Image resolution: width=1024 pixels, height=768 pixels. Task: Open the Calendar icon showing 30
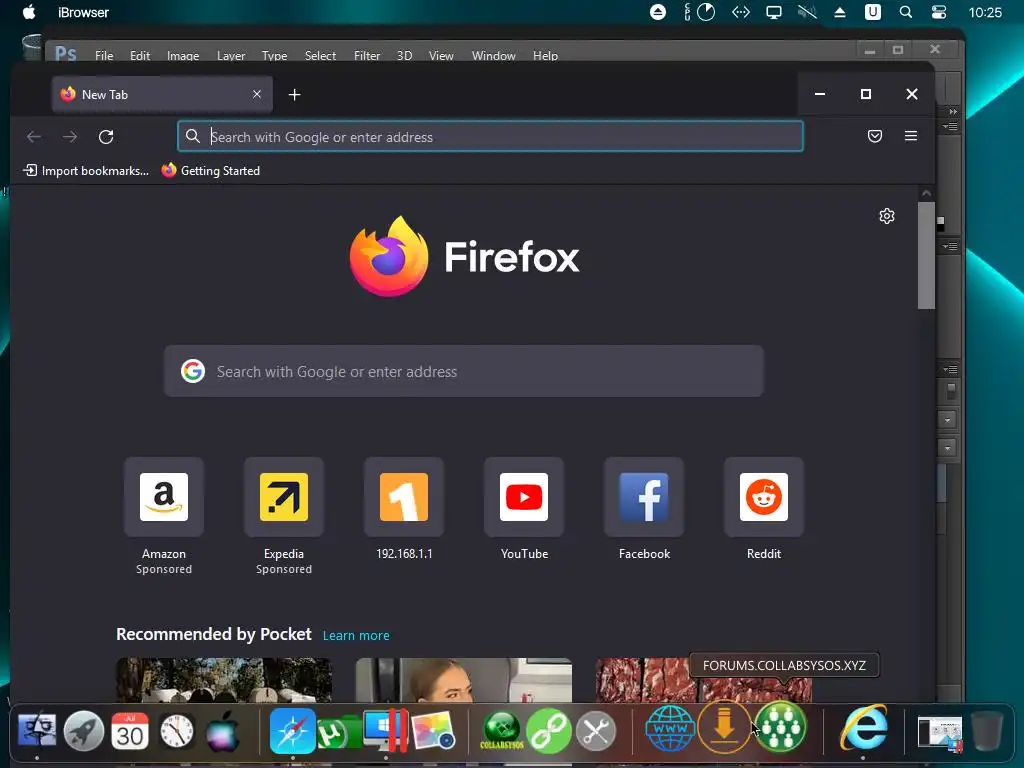[x=130, y=731]
